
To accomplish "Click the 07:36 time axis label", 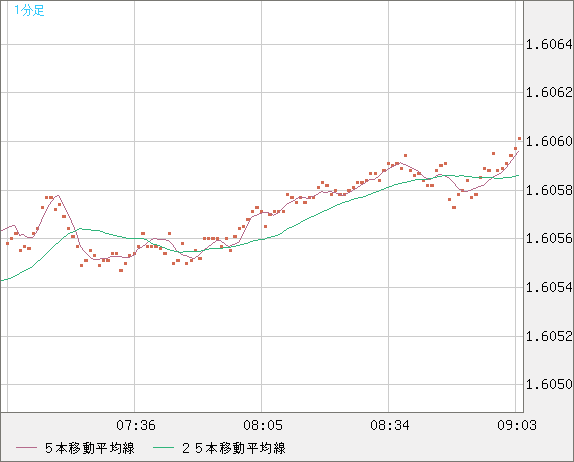I will tap(136, 425).
